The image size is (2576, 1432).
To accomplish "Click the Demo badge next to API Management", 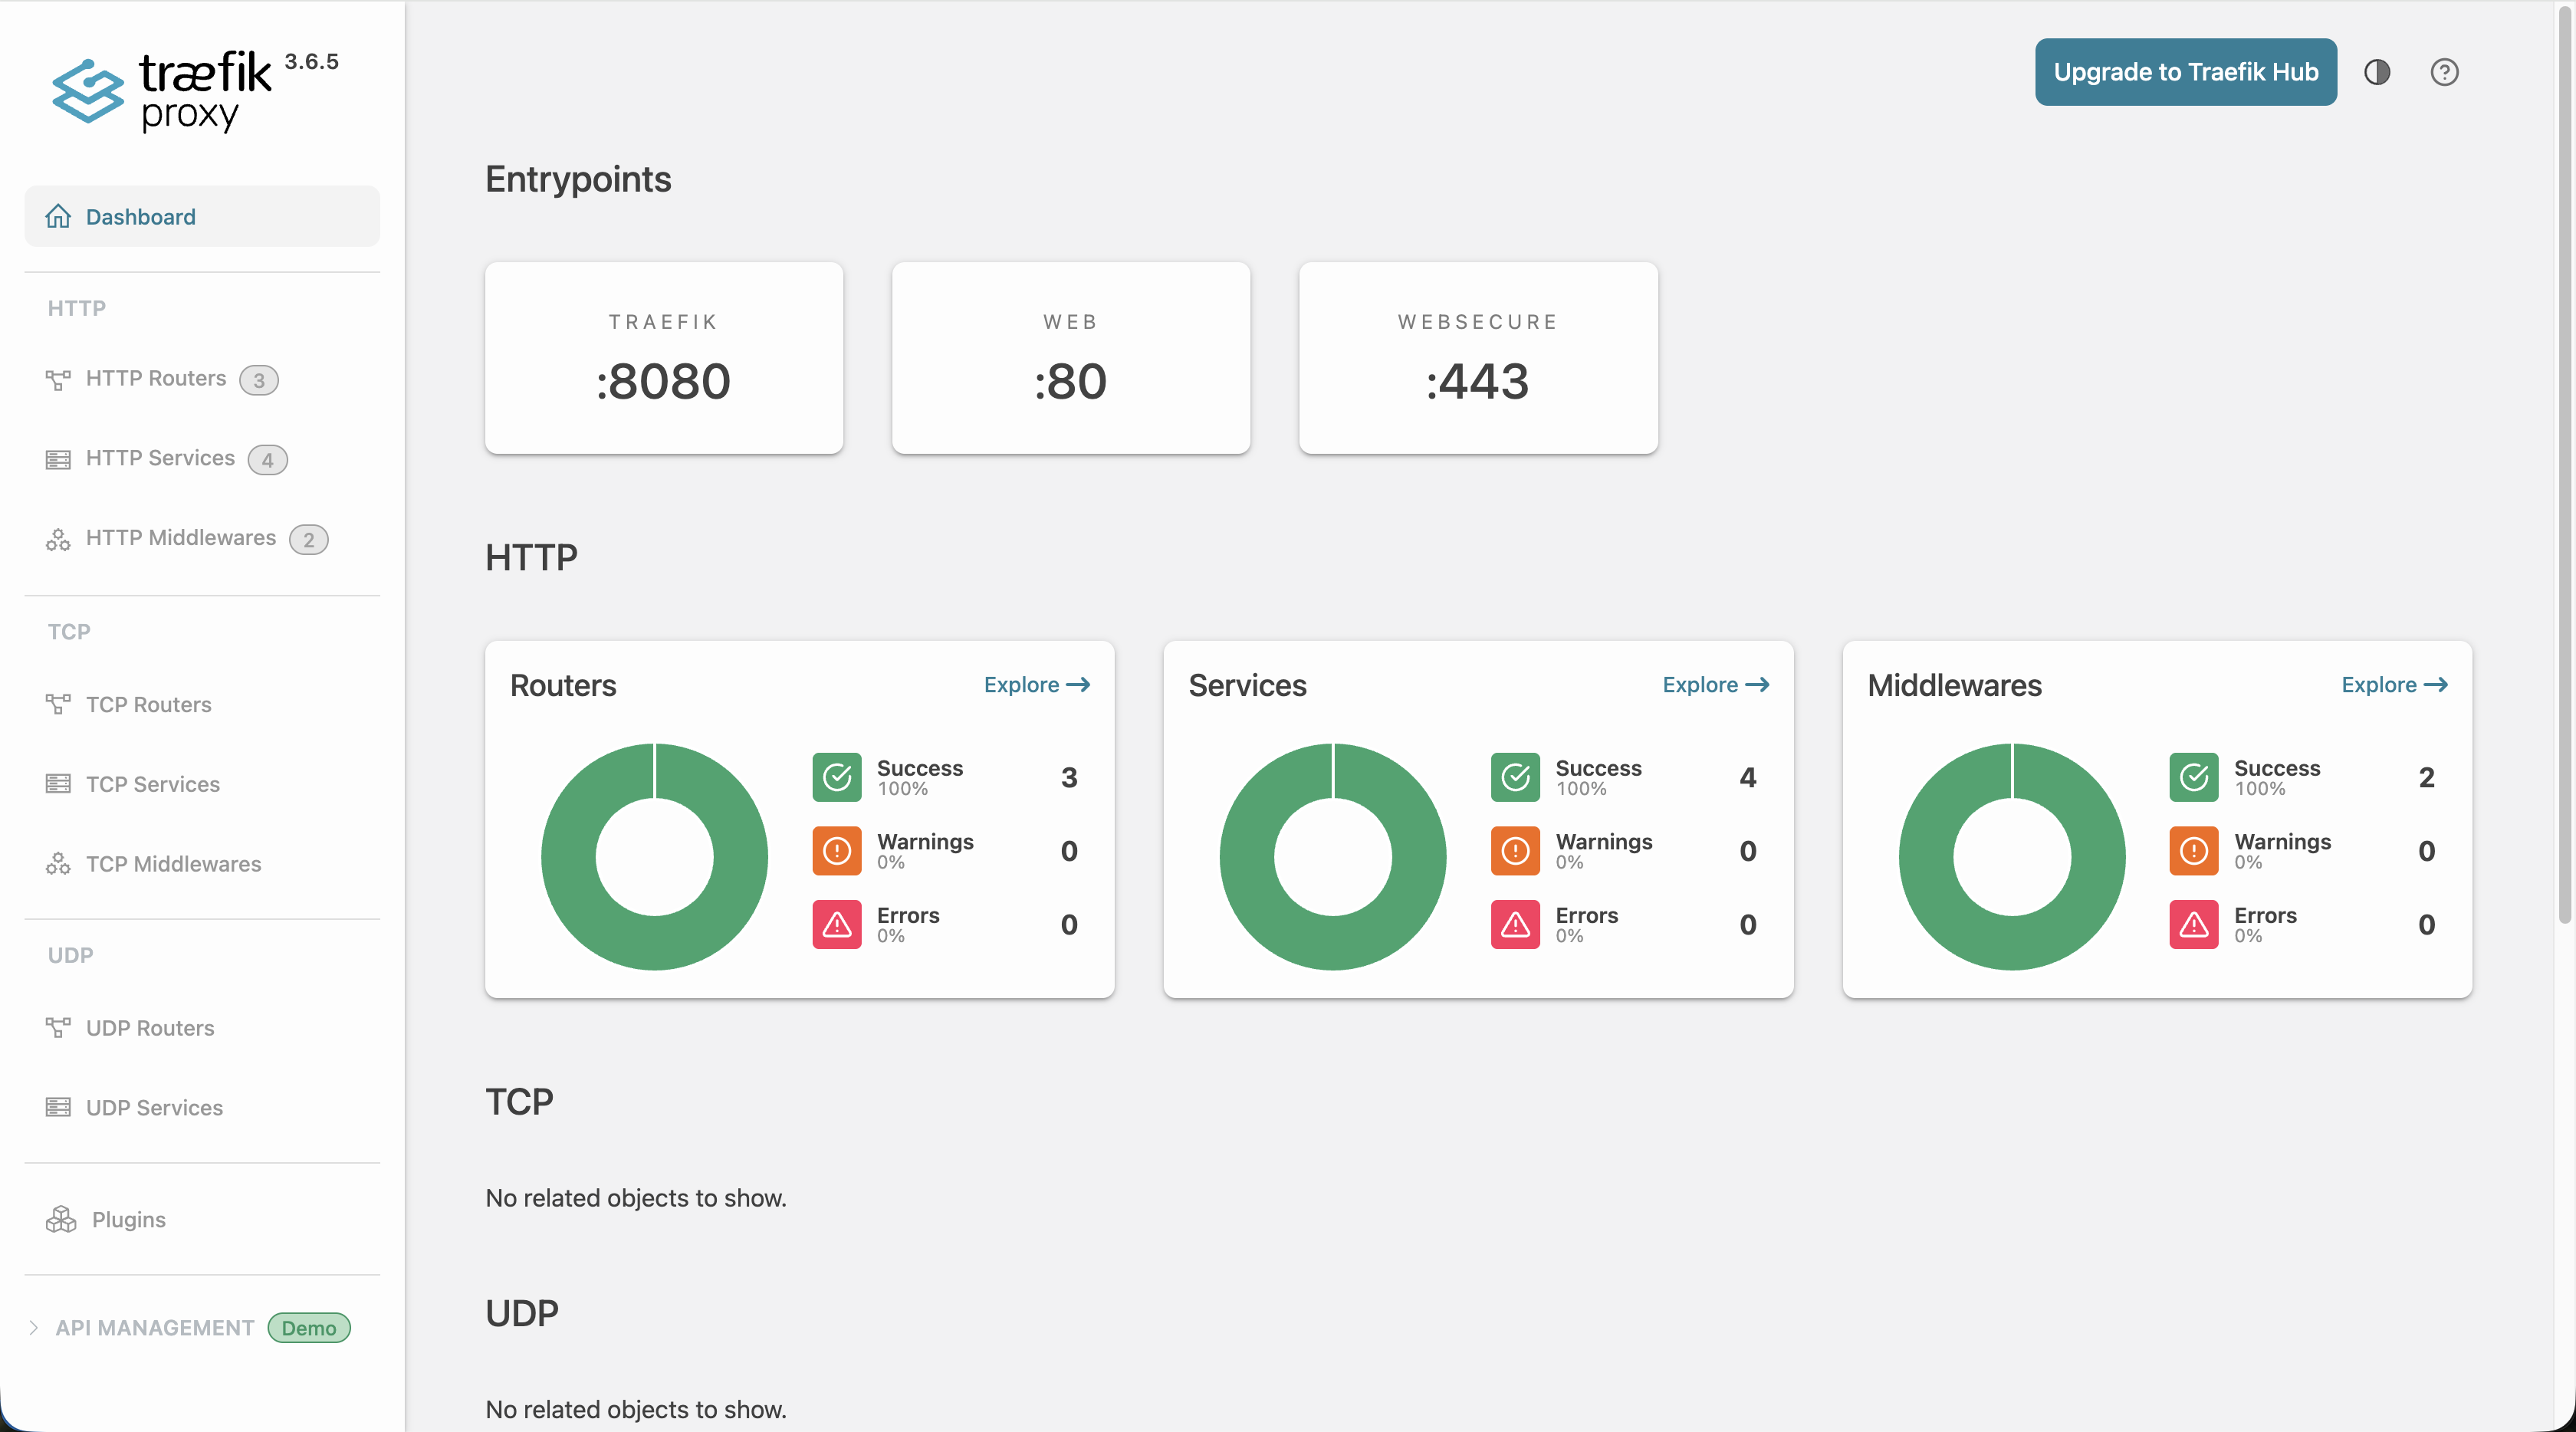I will click(x=308, y=1328).
